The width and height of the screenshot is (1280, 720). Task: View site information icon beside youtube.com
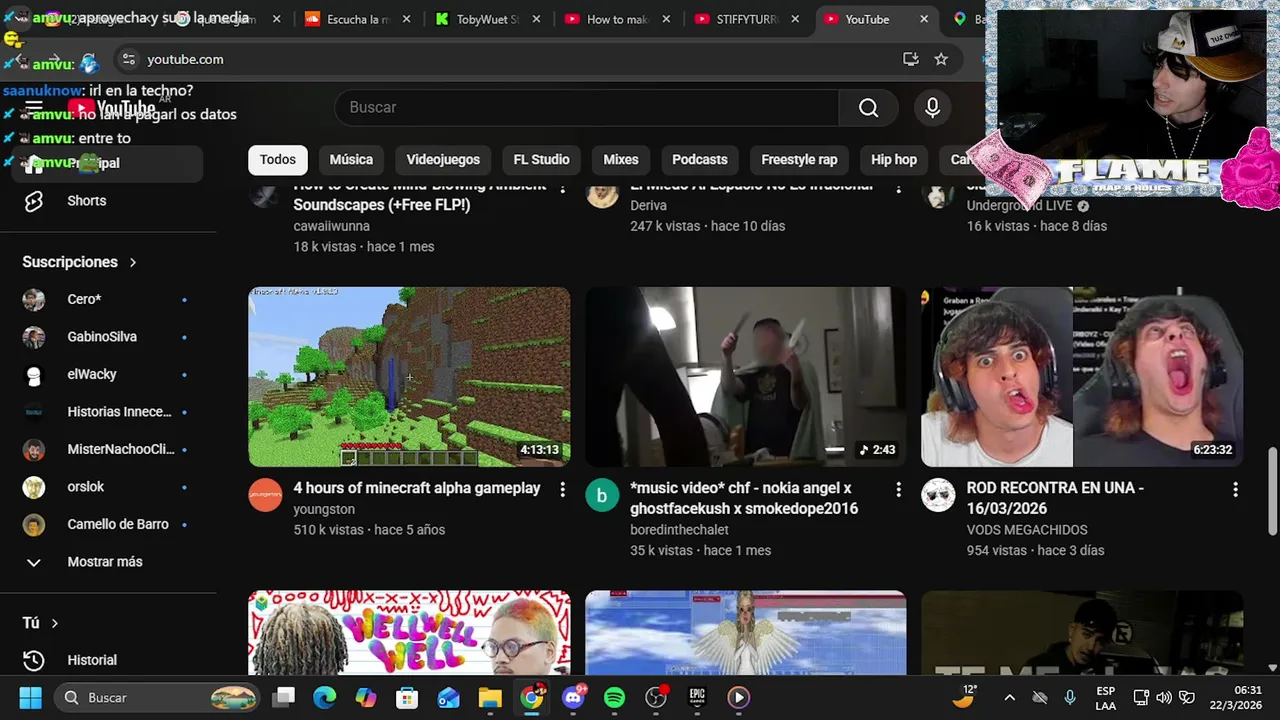(x=128, y=59)
